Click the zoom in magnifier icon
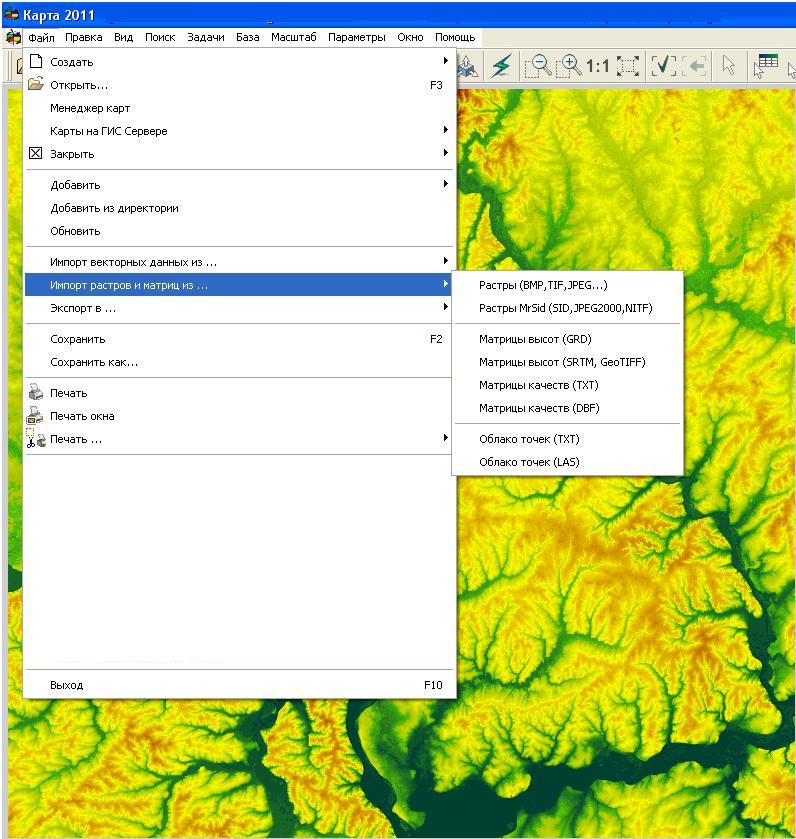The width and height of the screenshot is (796, 839). point(568,66)
